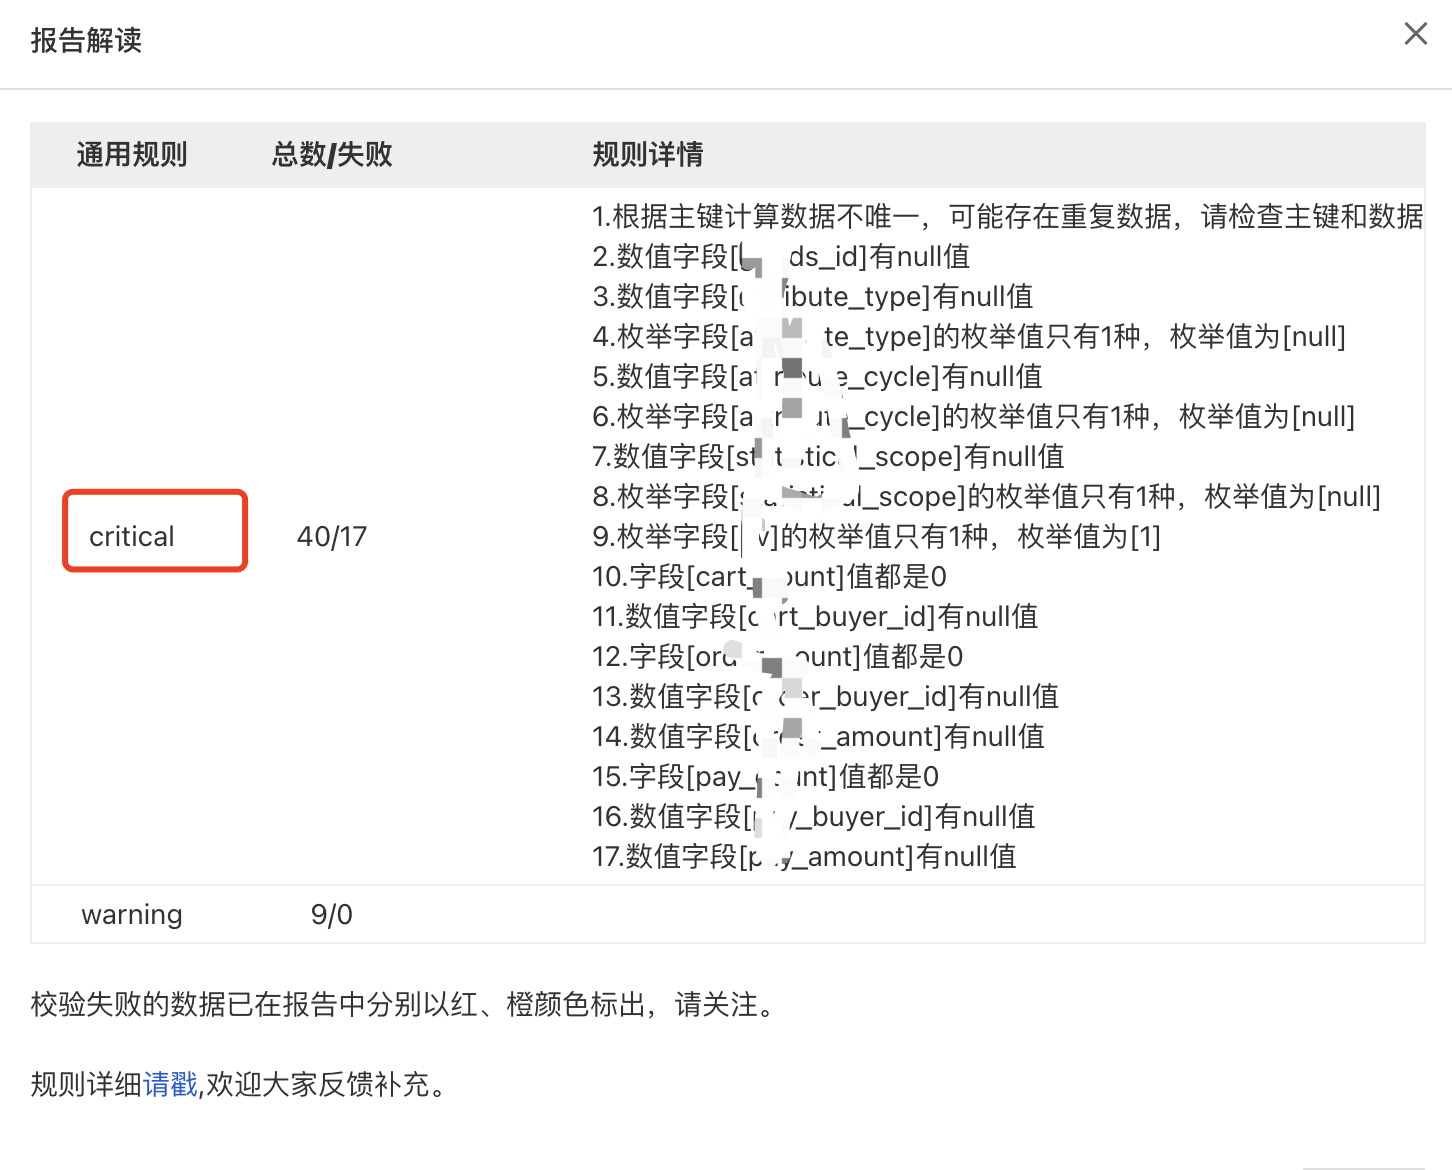The width and height of the screenshot is (1452, 1170).
Task: Select rule 4 attribute_type enum null line
Action: (969, 336)
